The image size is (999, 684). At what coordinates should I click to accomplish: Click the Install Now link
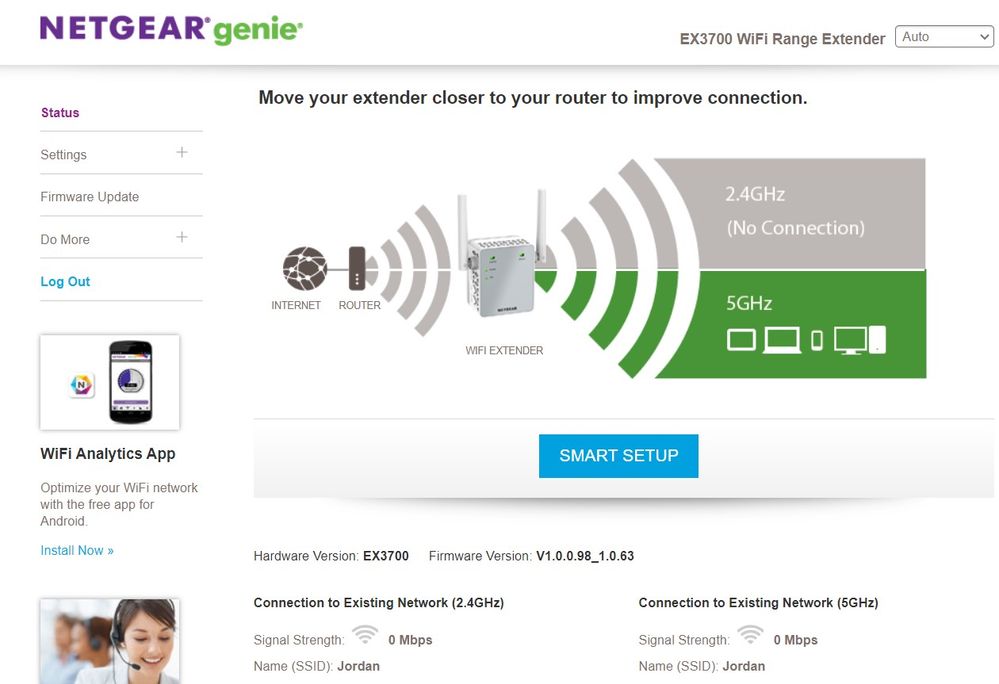[77, 550]
